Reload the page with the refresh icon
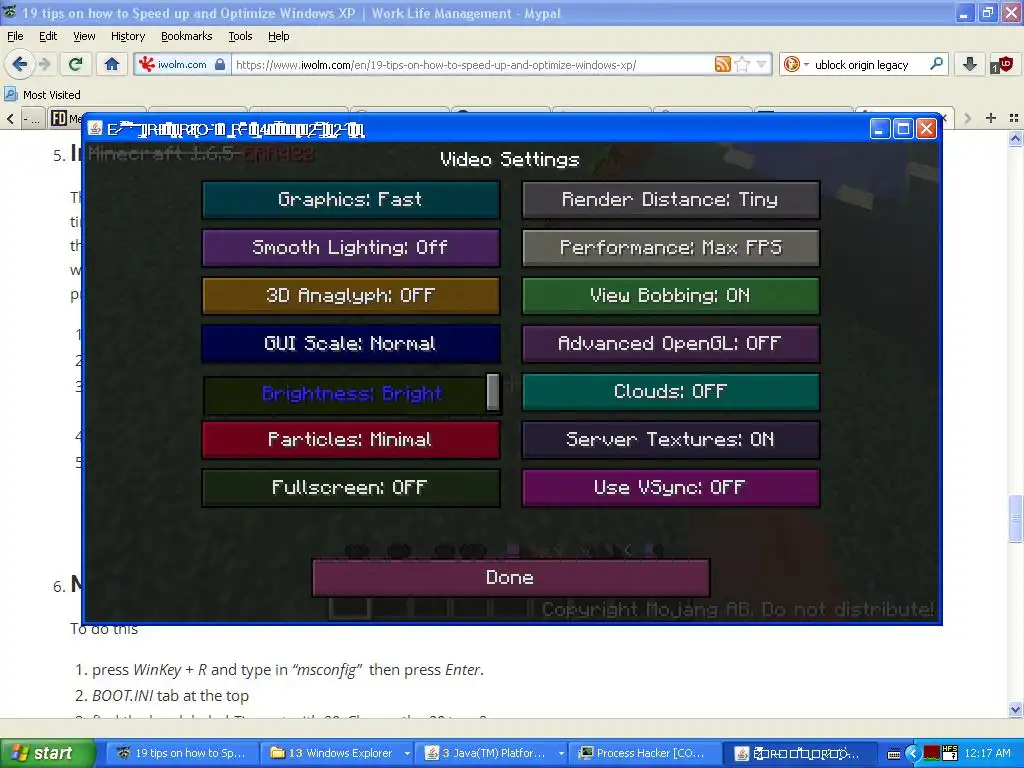Screen dimensions: 1024x768 76,64
